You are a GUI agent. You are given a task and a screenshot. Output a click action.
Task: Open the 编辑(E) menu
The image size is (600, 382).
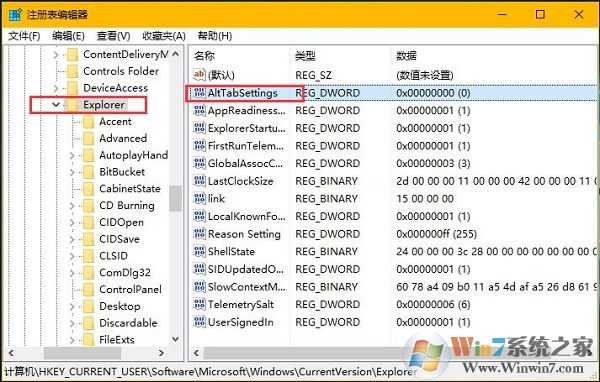click(x=68, y=36)
